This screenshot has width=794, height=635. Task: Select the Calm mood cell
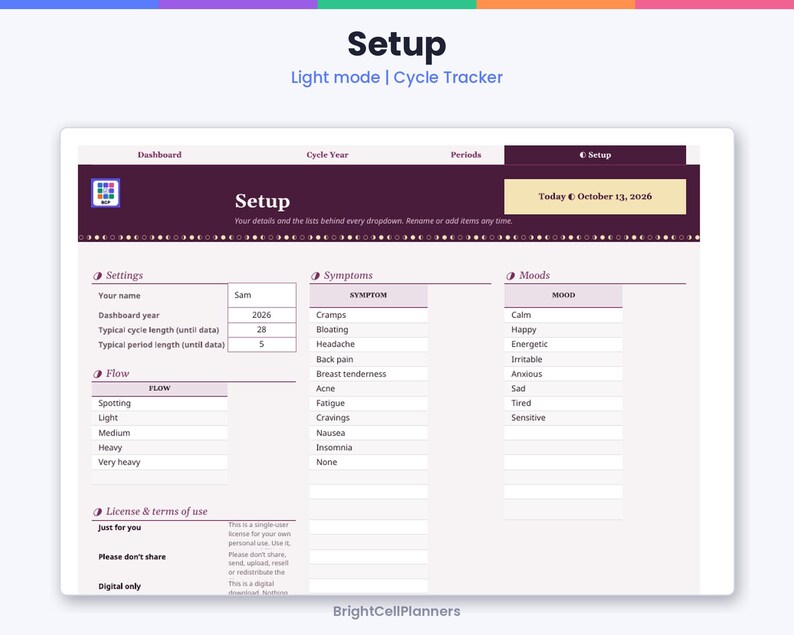click(x=563, y=315)
